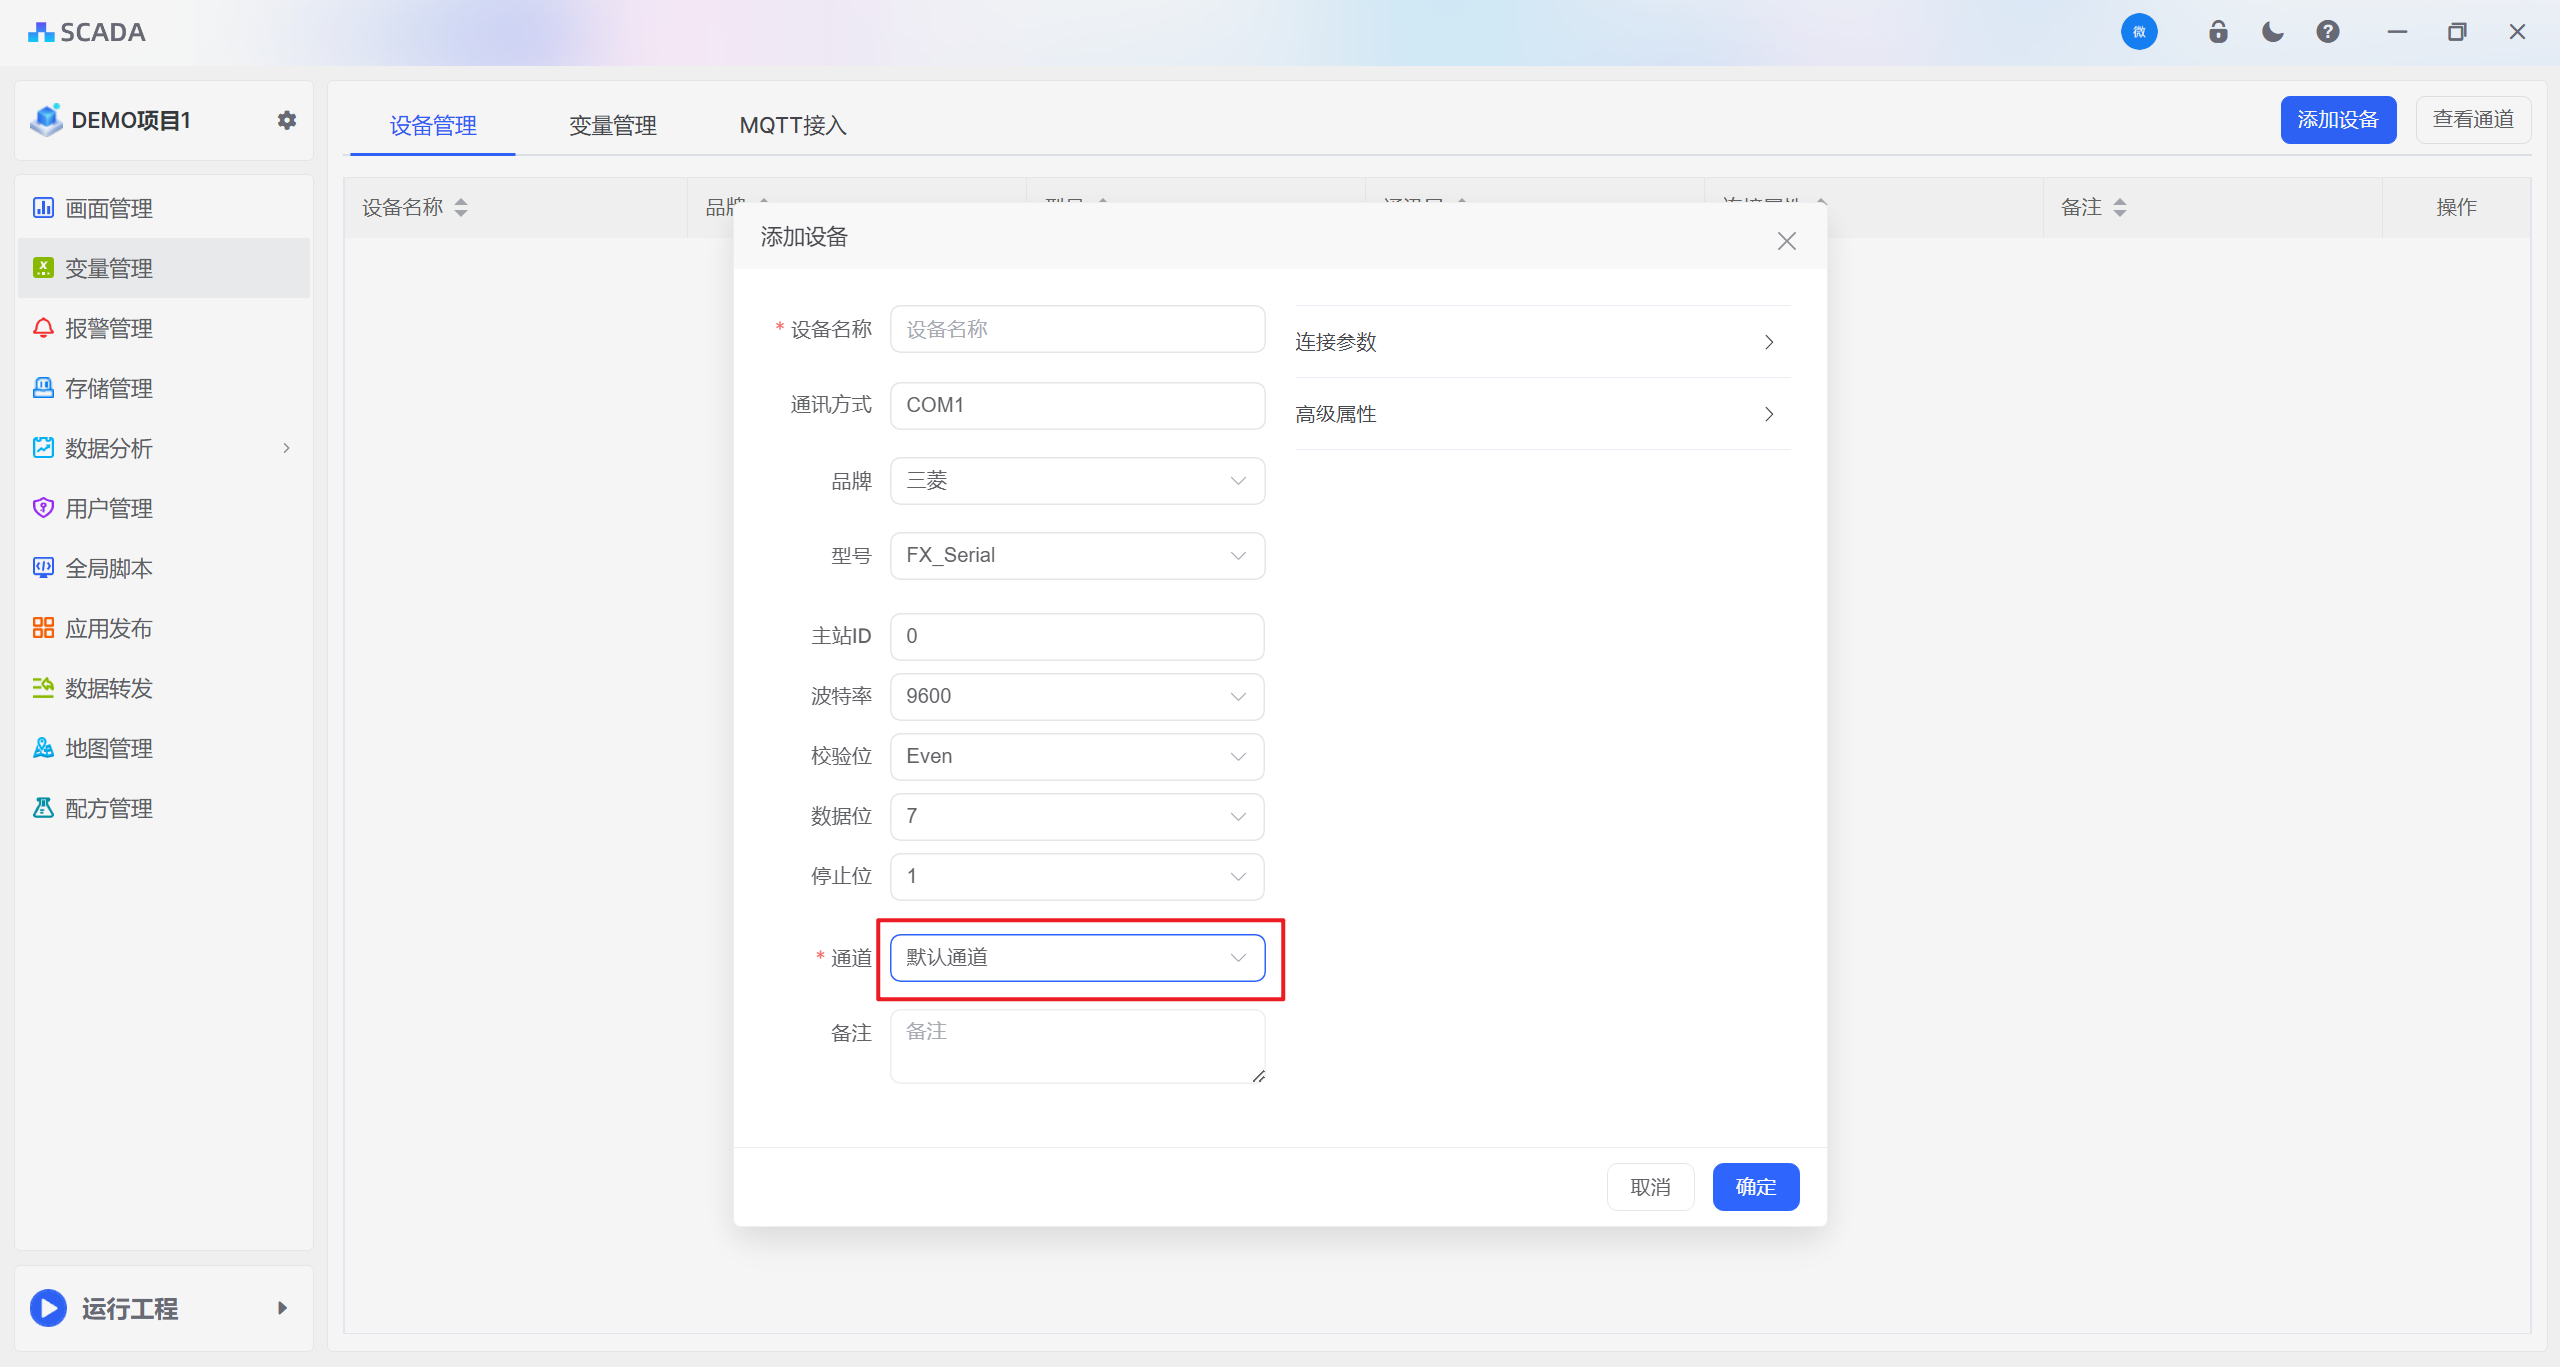Image resolution: width=2560 pixels, height=1367 pixels.
Task: Sort by 设备名称 column arrows
Action: coord(461,208)
